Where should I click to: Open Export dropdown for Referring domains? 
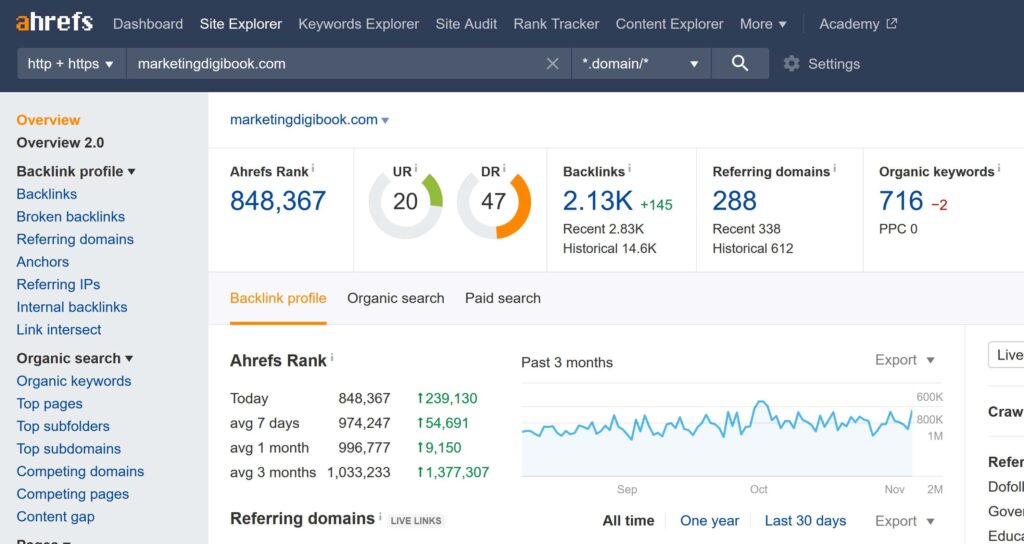tap(904, 520)
